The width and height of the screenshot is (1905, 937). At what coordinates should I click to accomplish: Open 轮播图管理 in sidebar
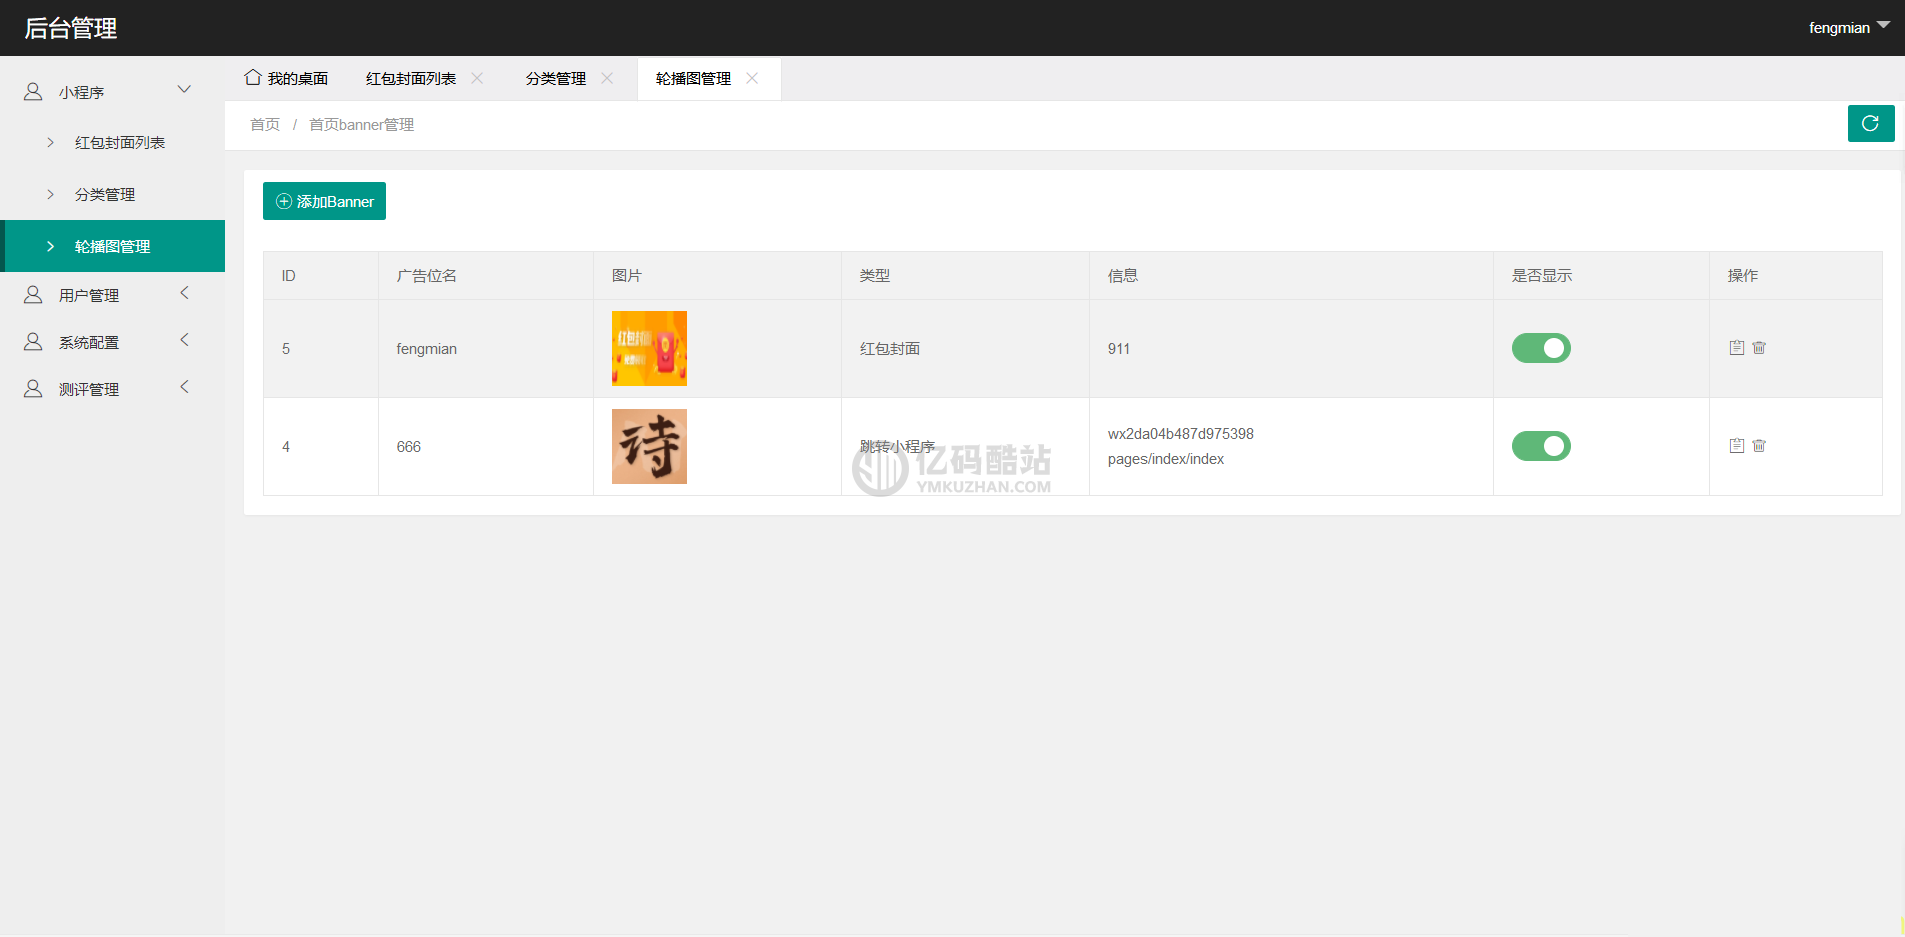pos(113,246)
